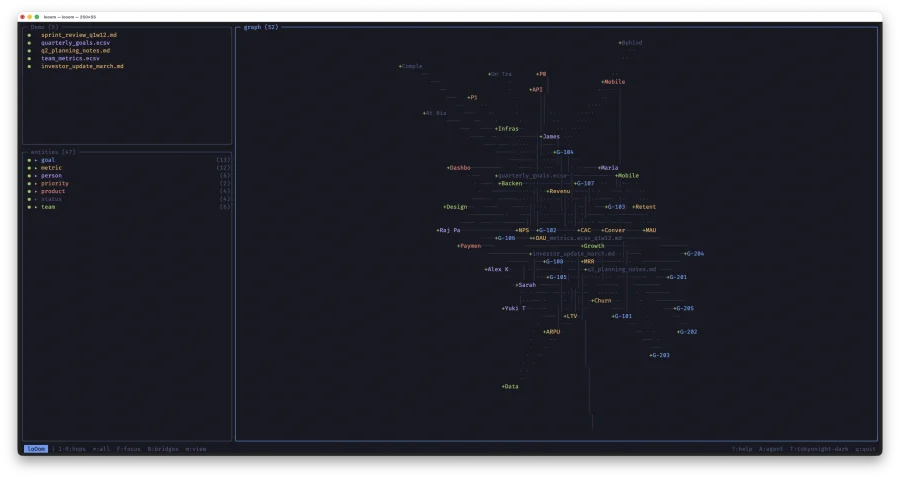This screenshot has height=479, width=900.
Task: Toggle the dot beside sprint_review_q1w12.md
Action: click(29, 35)
